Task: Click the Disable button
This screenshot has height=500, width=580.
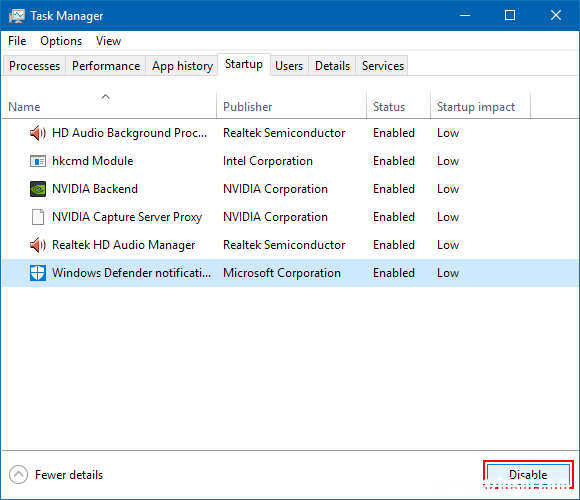Action: coord(528,474)
